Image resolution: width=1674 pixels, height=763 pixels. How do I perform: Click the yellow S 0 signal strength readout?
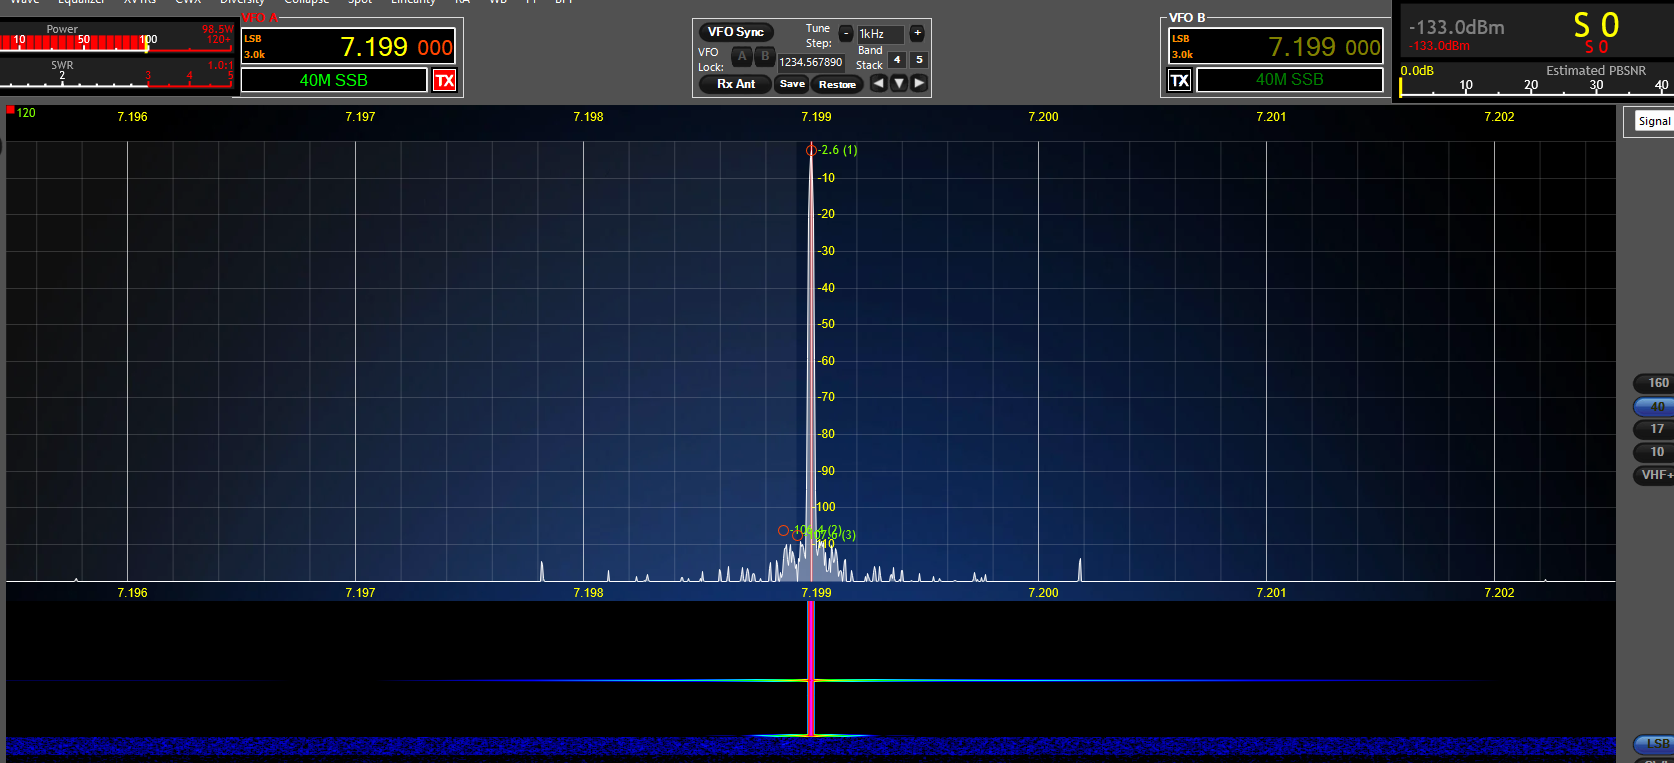point(1596,25)
